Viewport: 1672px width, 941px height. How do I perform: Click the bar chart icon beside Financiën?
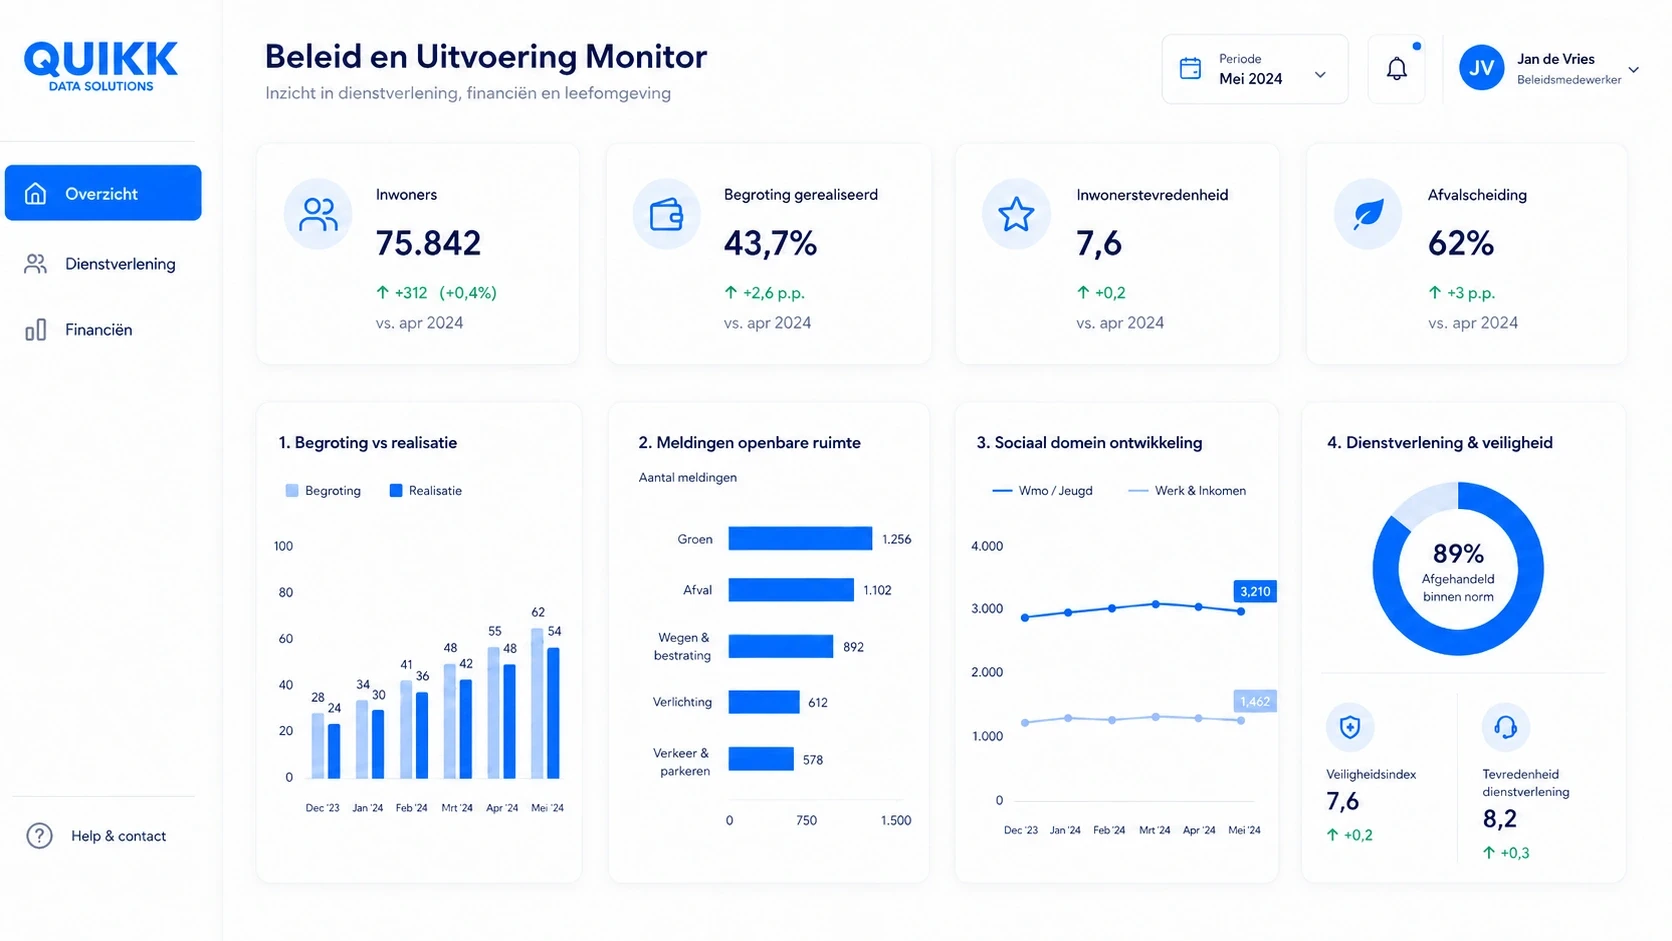(x=36, y=330)
